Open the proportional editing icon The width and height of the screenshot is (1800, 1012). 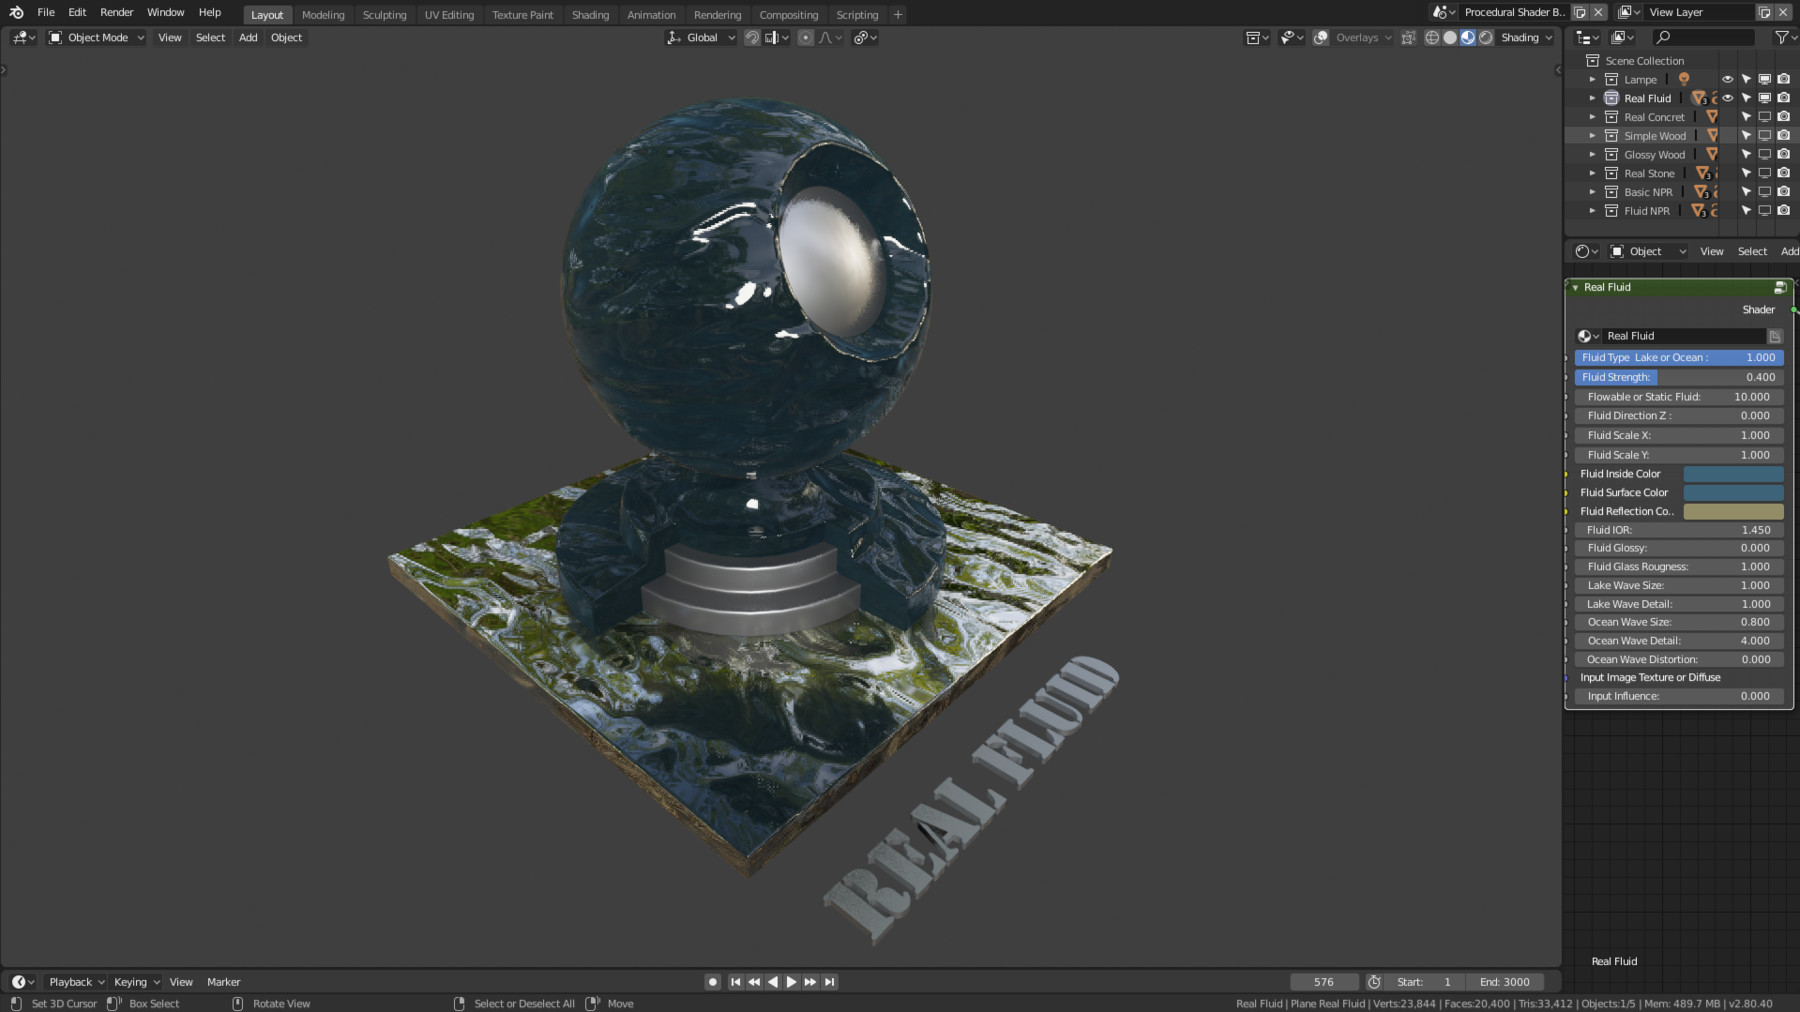click(x=806, y=37)
